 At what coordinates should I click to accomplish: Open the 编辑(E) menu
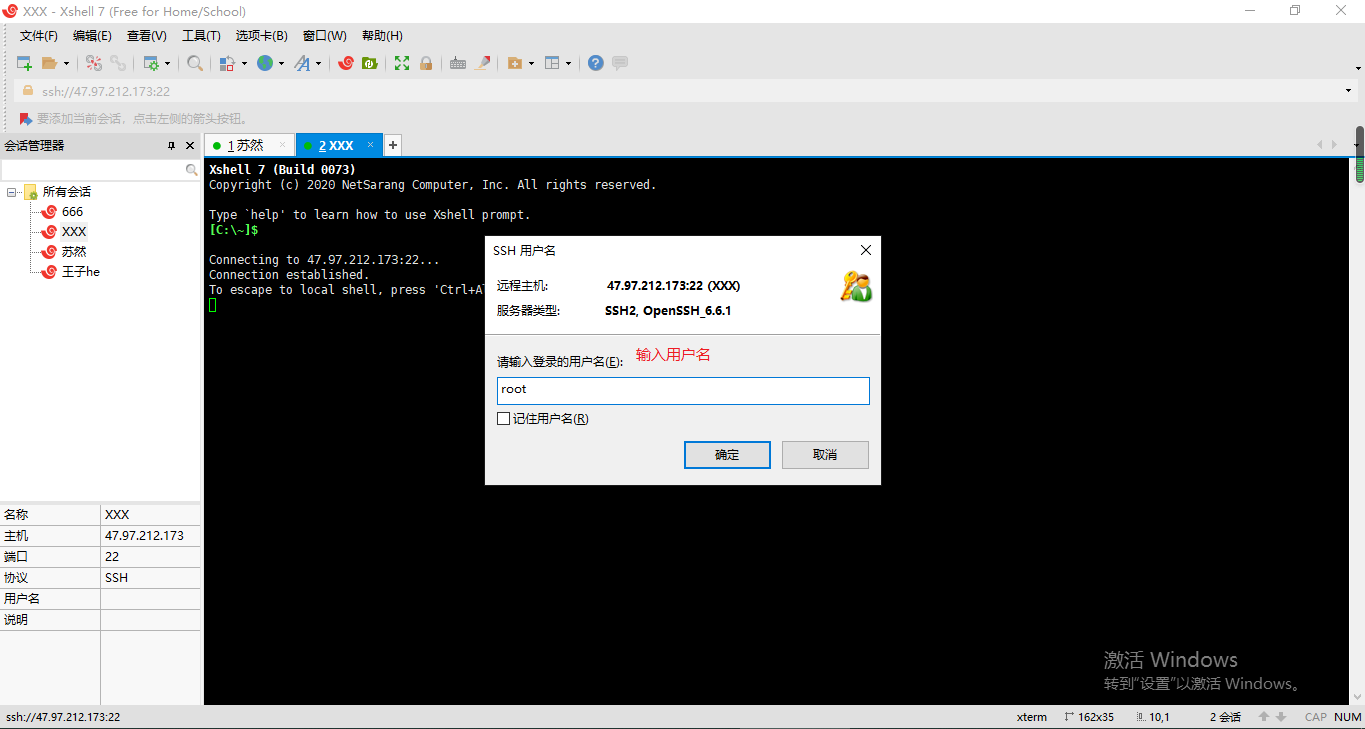92,36
